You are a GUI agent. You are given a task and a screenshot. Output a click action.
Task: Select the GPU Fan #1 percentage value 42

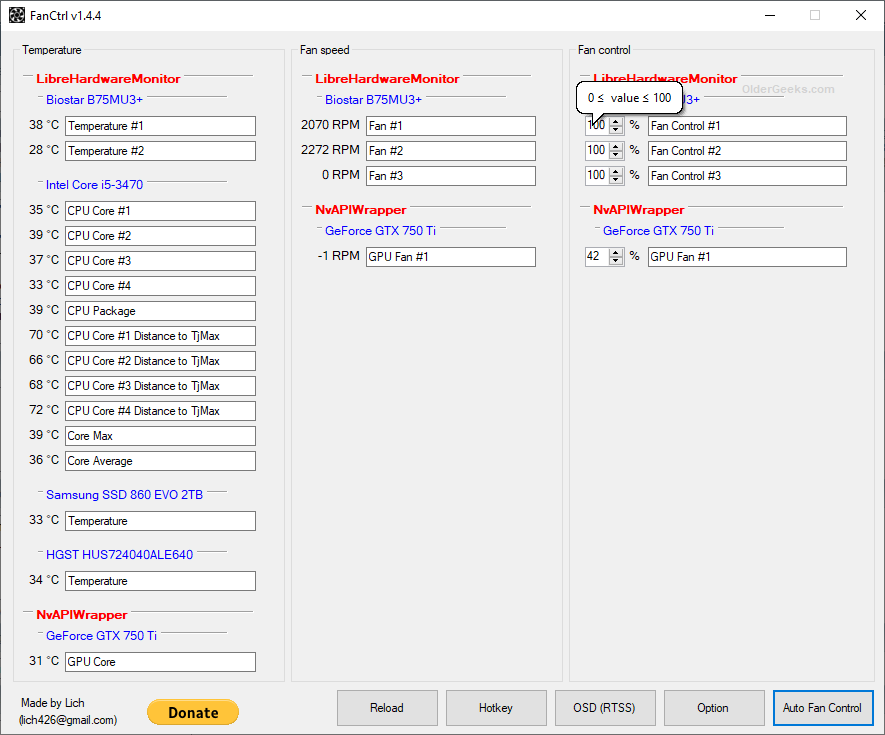coord(597,257)
